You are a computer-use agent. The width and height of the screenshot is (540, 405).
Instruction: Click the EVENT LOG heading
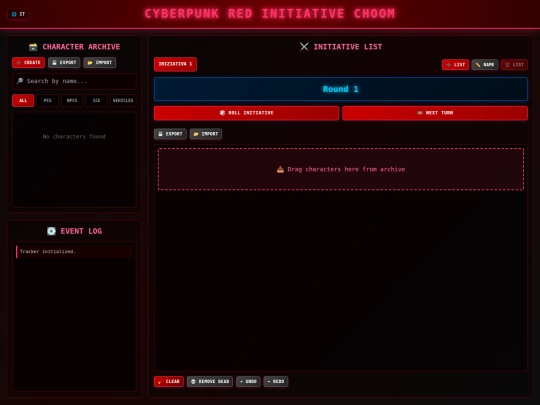81,231
